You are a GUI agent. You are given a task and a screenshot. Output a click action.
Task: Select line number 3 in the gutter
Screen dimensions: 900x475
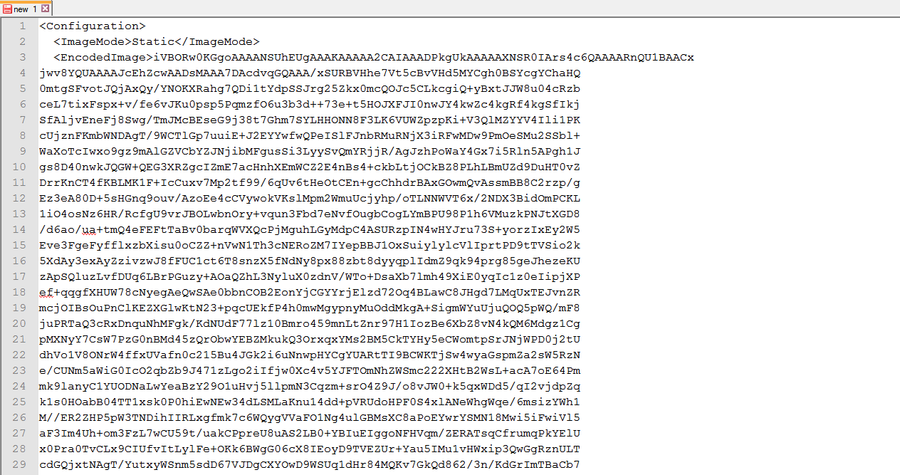(22, 57)
